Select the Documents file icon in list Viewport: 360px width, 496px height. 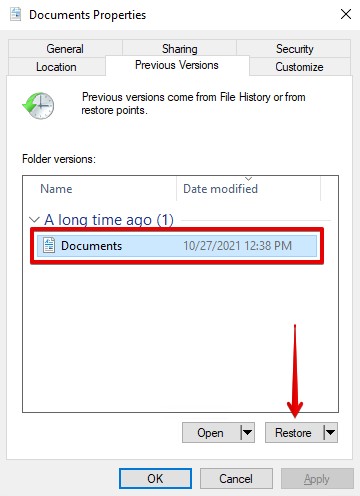pyautogui.click(x=49, y=246)
